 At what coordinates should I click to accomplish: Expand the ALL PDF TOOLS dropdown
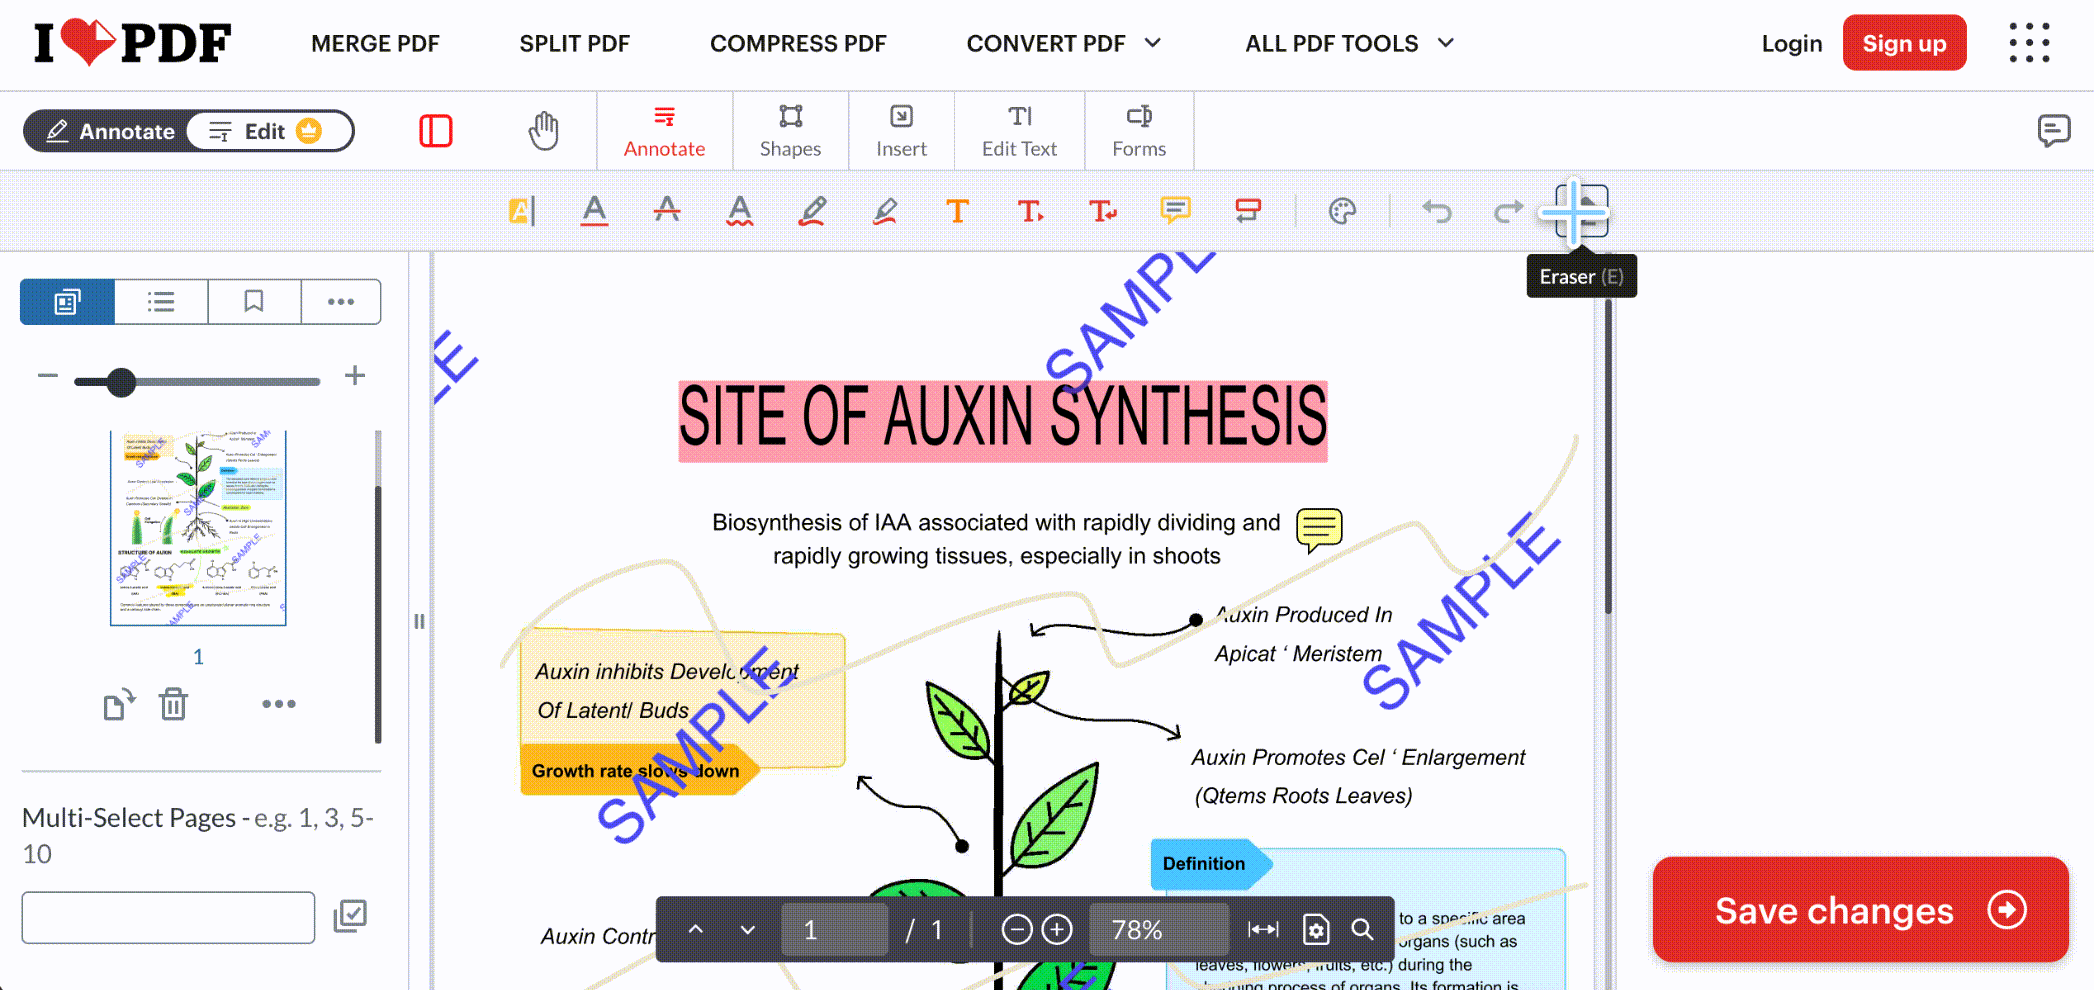[1349, 44]
